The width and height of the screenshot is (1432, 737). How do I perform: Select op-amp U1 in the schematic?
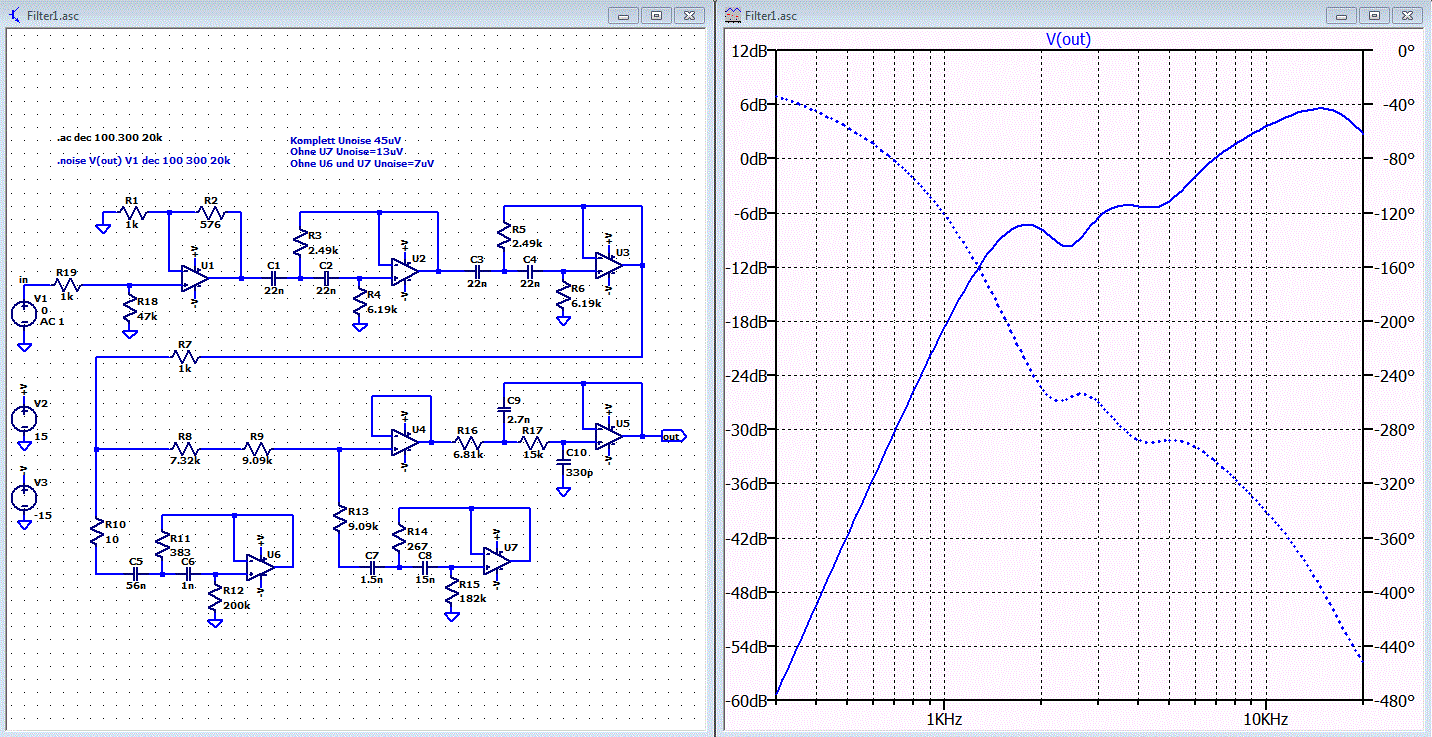pyautogui.click(x=194, y=279)
